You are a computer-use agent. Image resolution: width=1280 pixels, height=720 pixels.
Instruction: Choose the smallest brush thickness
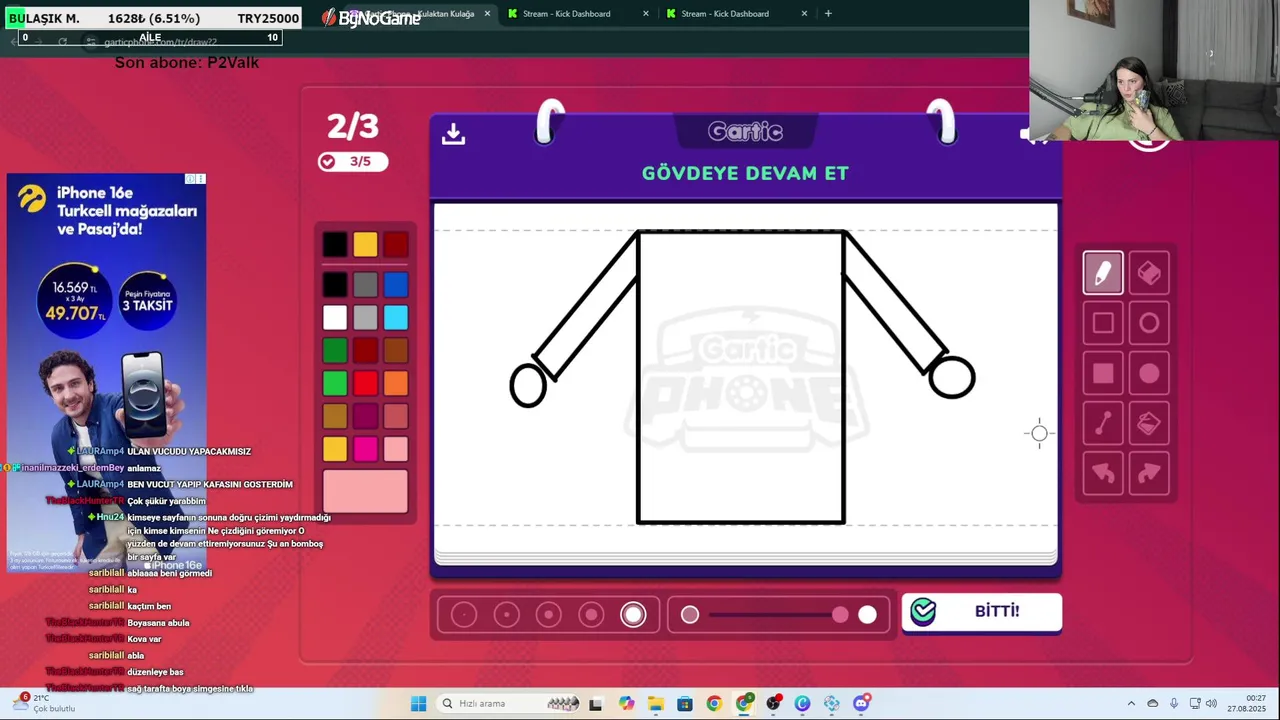pos(464,615)
